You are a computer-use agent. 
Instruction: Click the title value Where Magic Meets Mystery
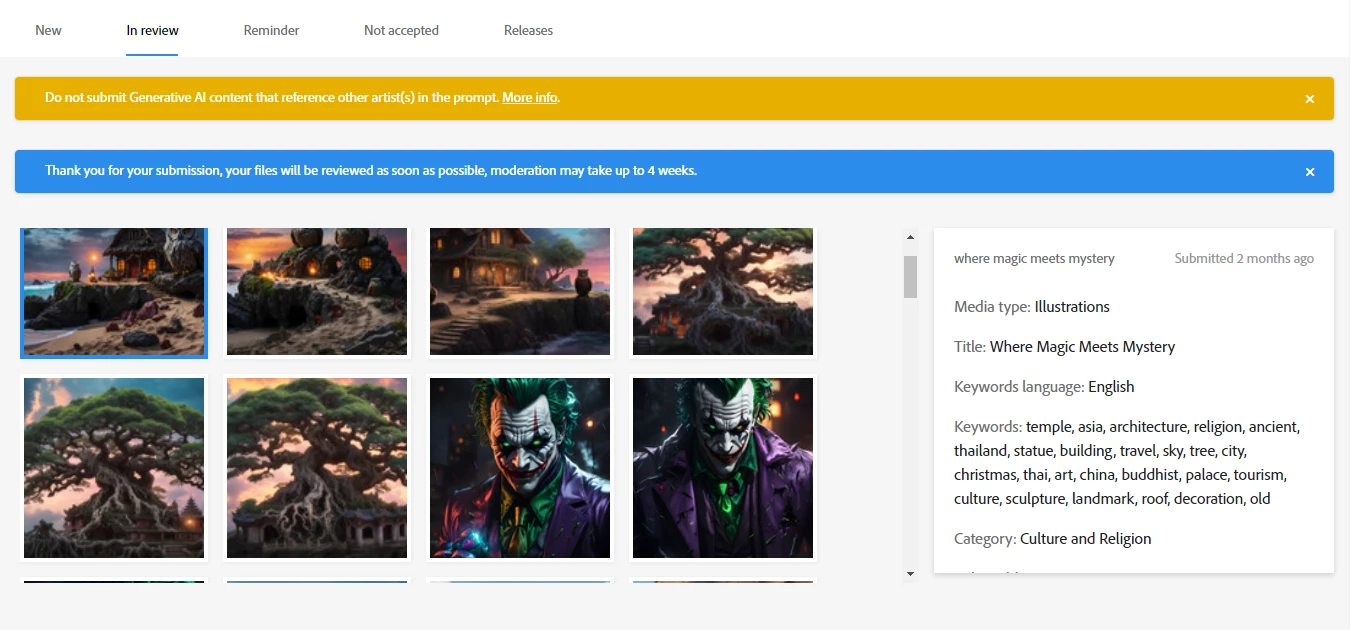point(1082,347)
